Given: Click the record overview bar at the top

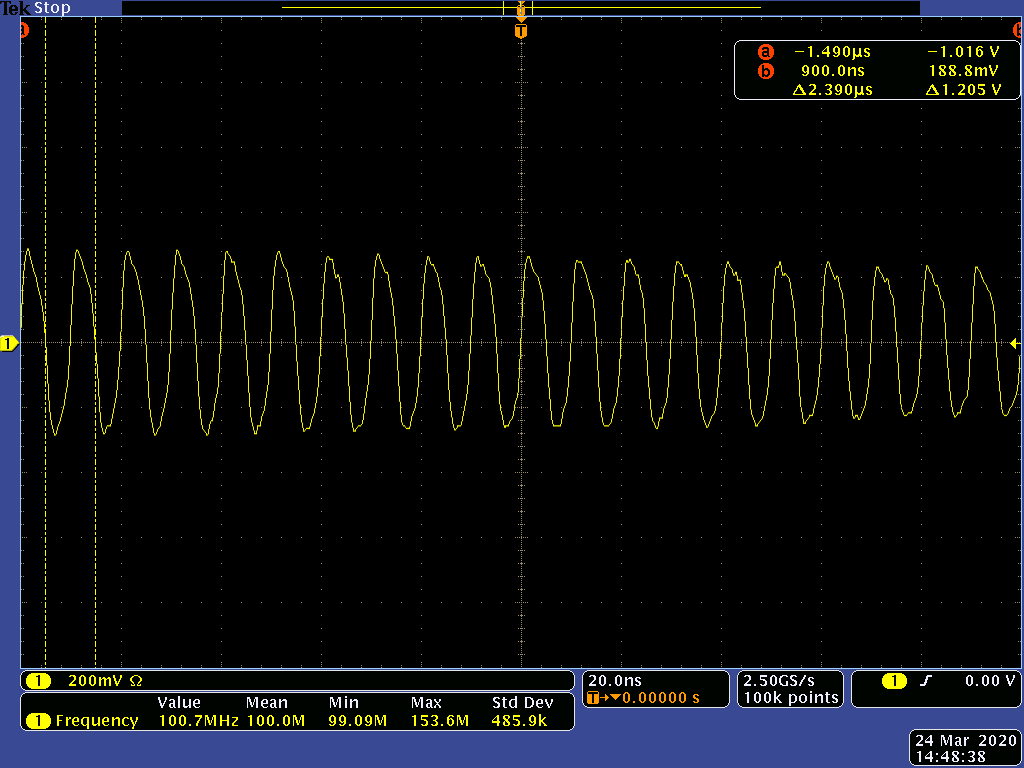Looking at the screenshot, I should pos(520,8).
